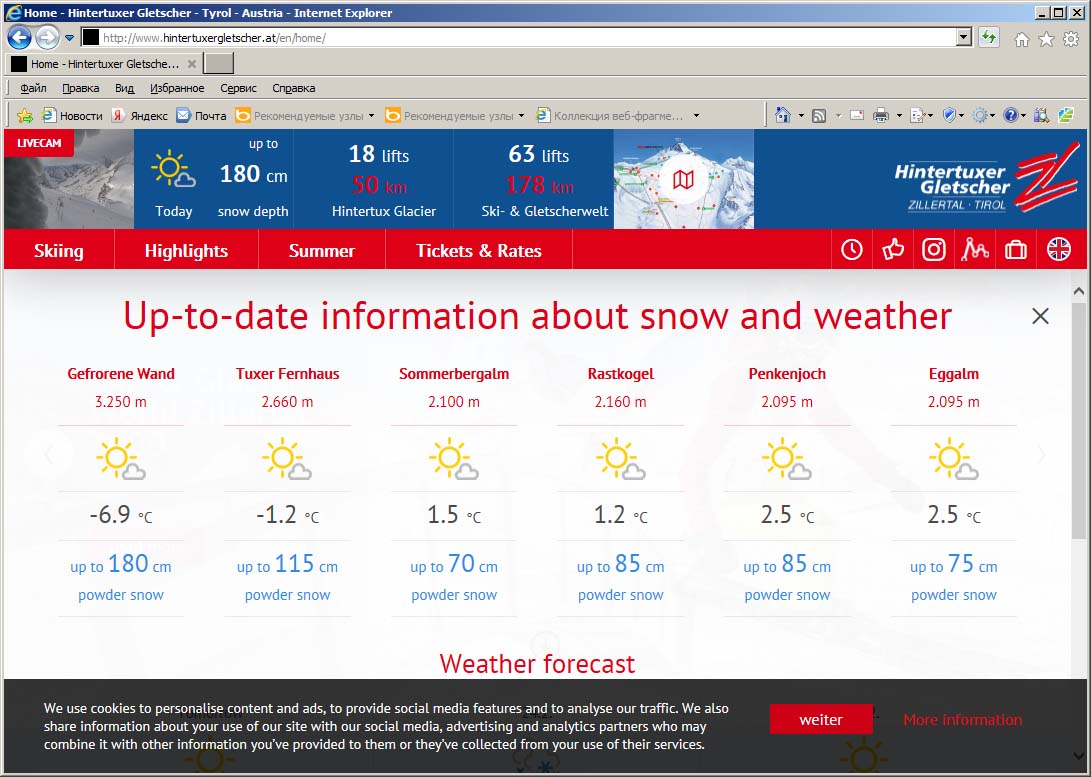Click the Research books icon in command bar
The height and width of the screenshot is (777, 1091).
coord(1042,115)
